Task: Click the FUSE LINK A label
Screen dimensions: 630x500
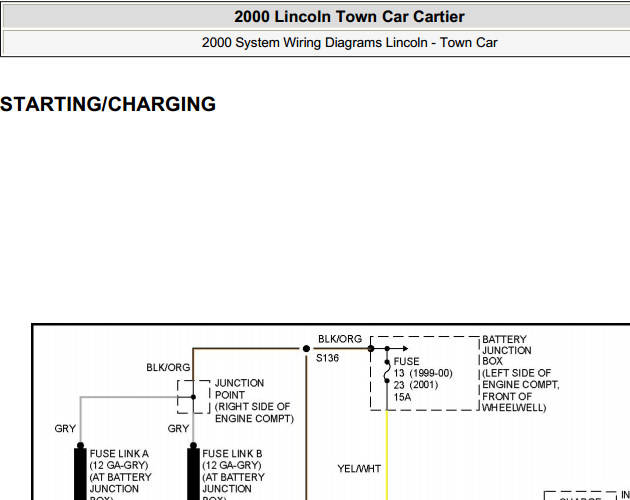Action: [x=119, y=453]
